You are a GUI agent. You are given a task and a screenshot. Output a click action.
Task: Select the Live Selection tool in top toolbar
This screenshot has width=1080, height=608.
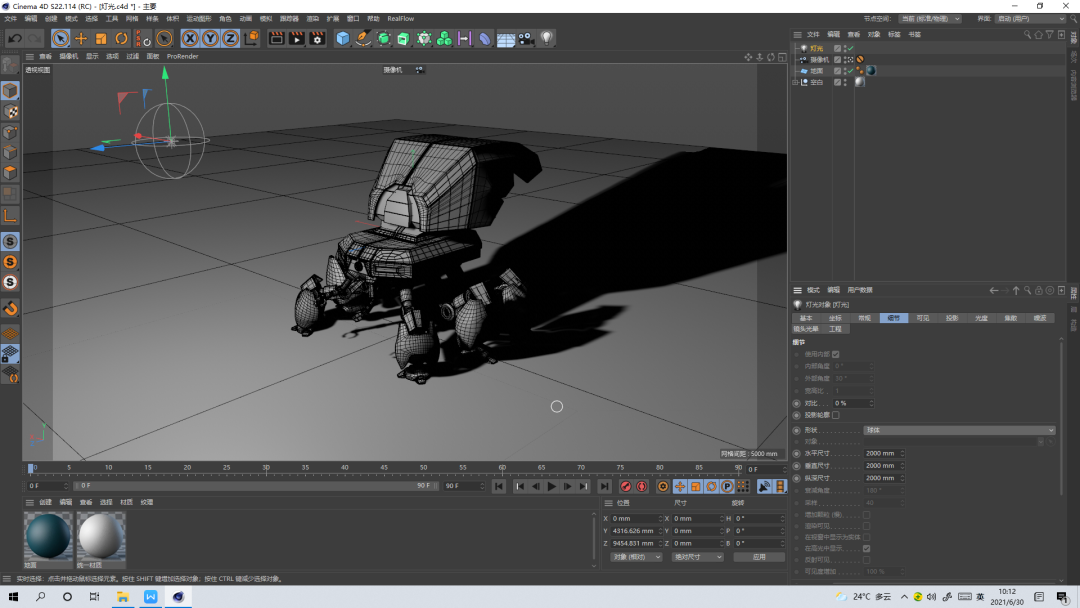(x=61, y=39)
